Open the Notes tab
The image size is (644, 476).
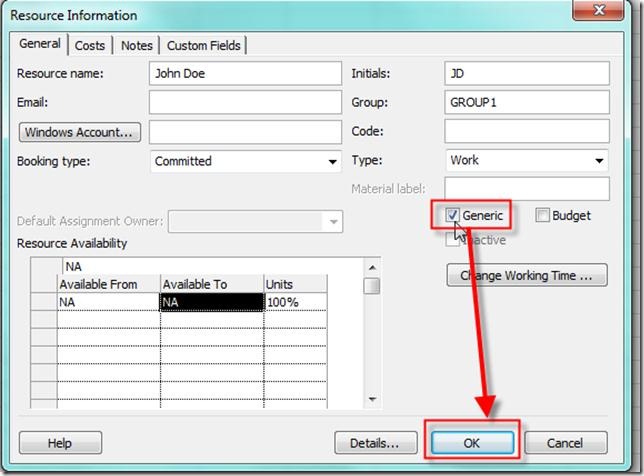(x=137, y=45)
